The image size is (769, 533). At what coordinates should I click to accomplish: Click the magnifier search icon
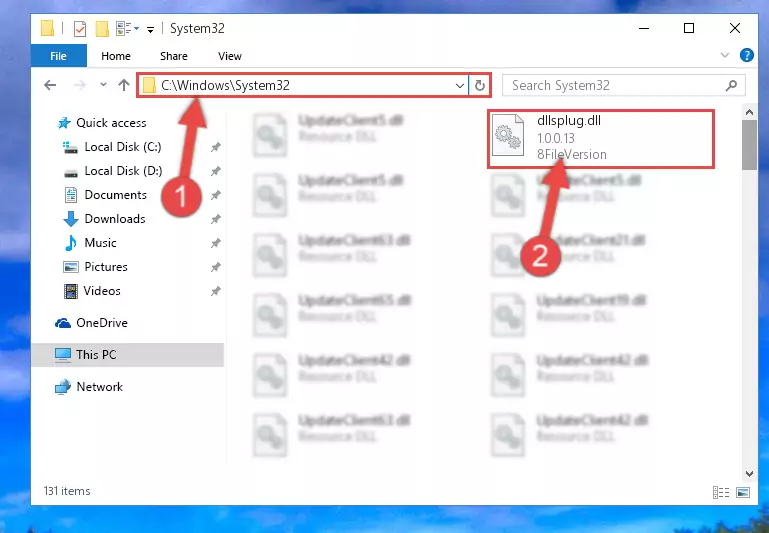pyautogui.click(x=731, y=86)
